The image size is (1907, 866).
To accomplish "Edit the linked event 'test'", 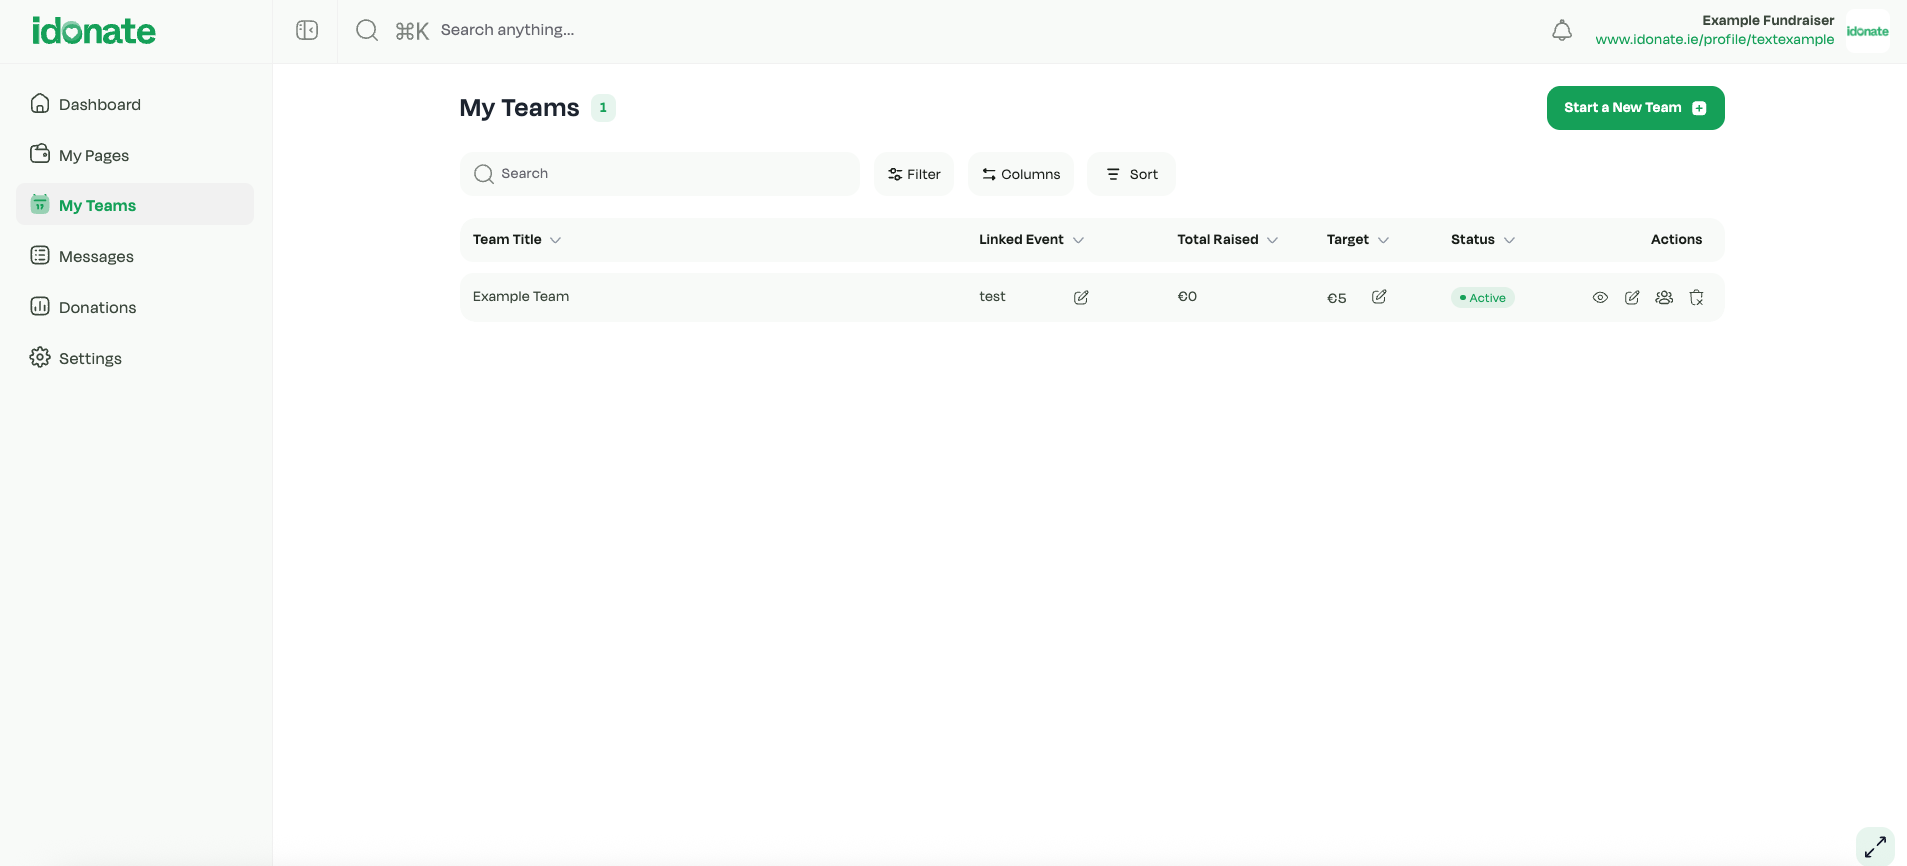I will (x=1081, y=298).
